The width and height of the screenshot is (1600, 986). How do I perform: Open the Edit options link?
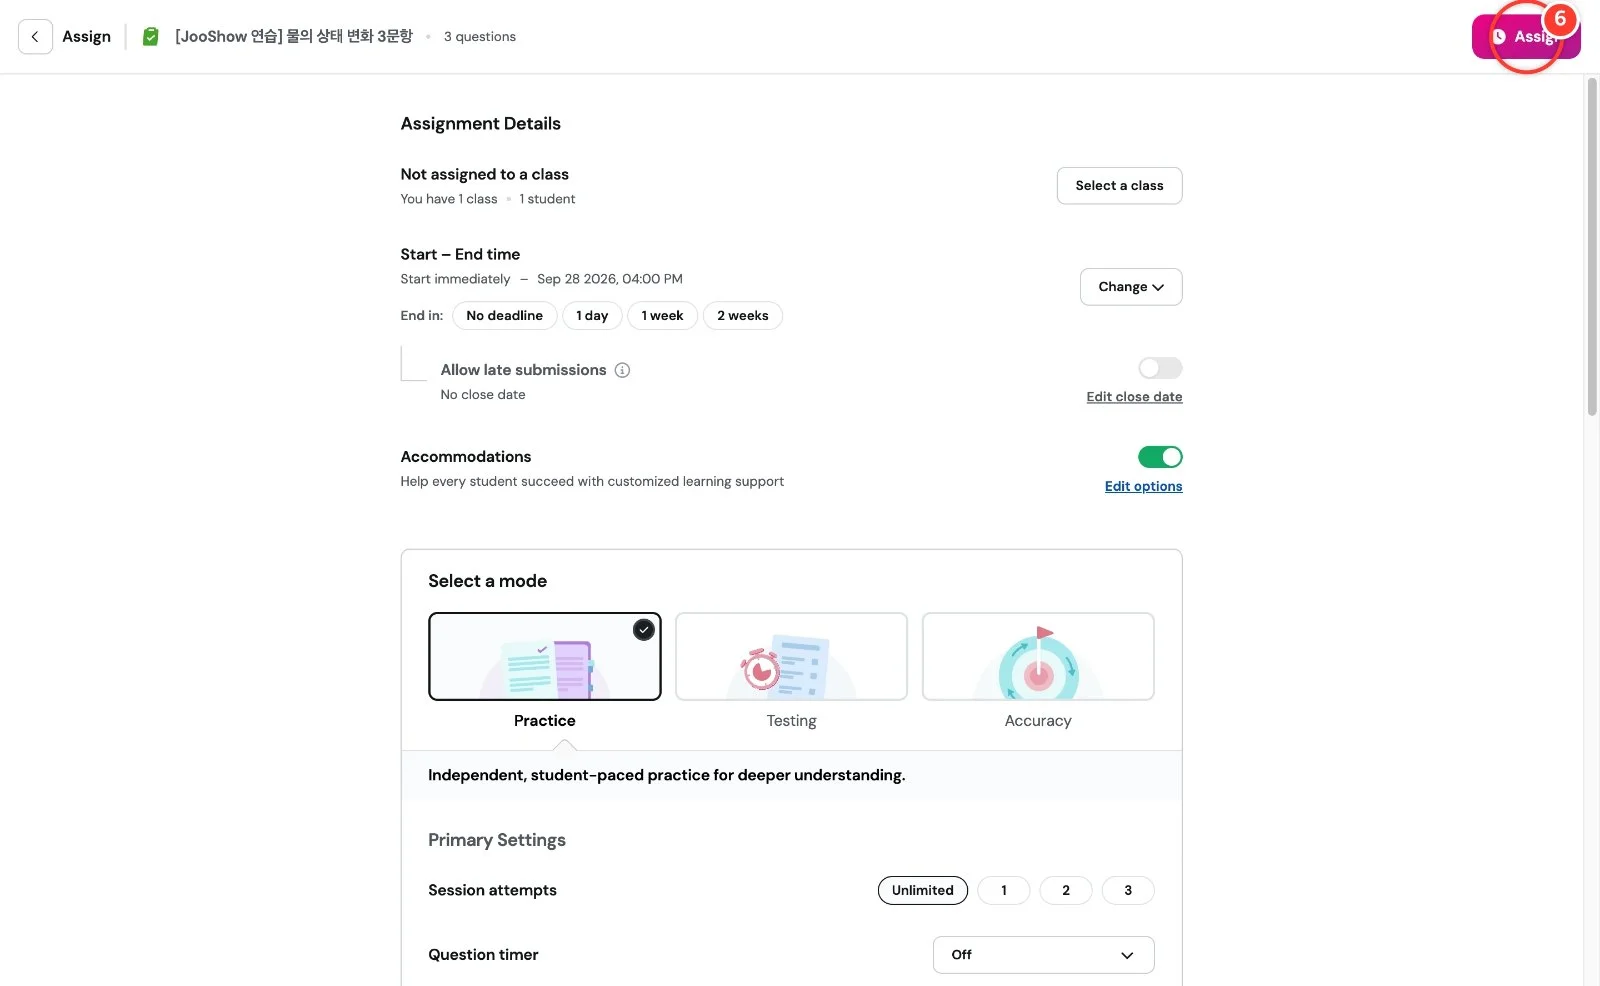click(x=1143, y=487)
